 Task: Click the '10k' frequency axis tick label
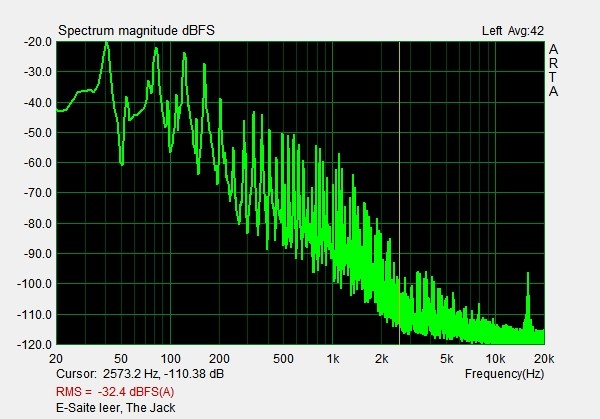tap(496, 359)
